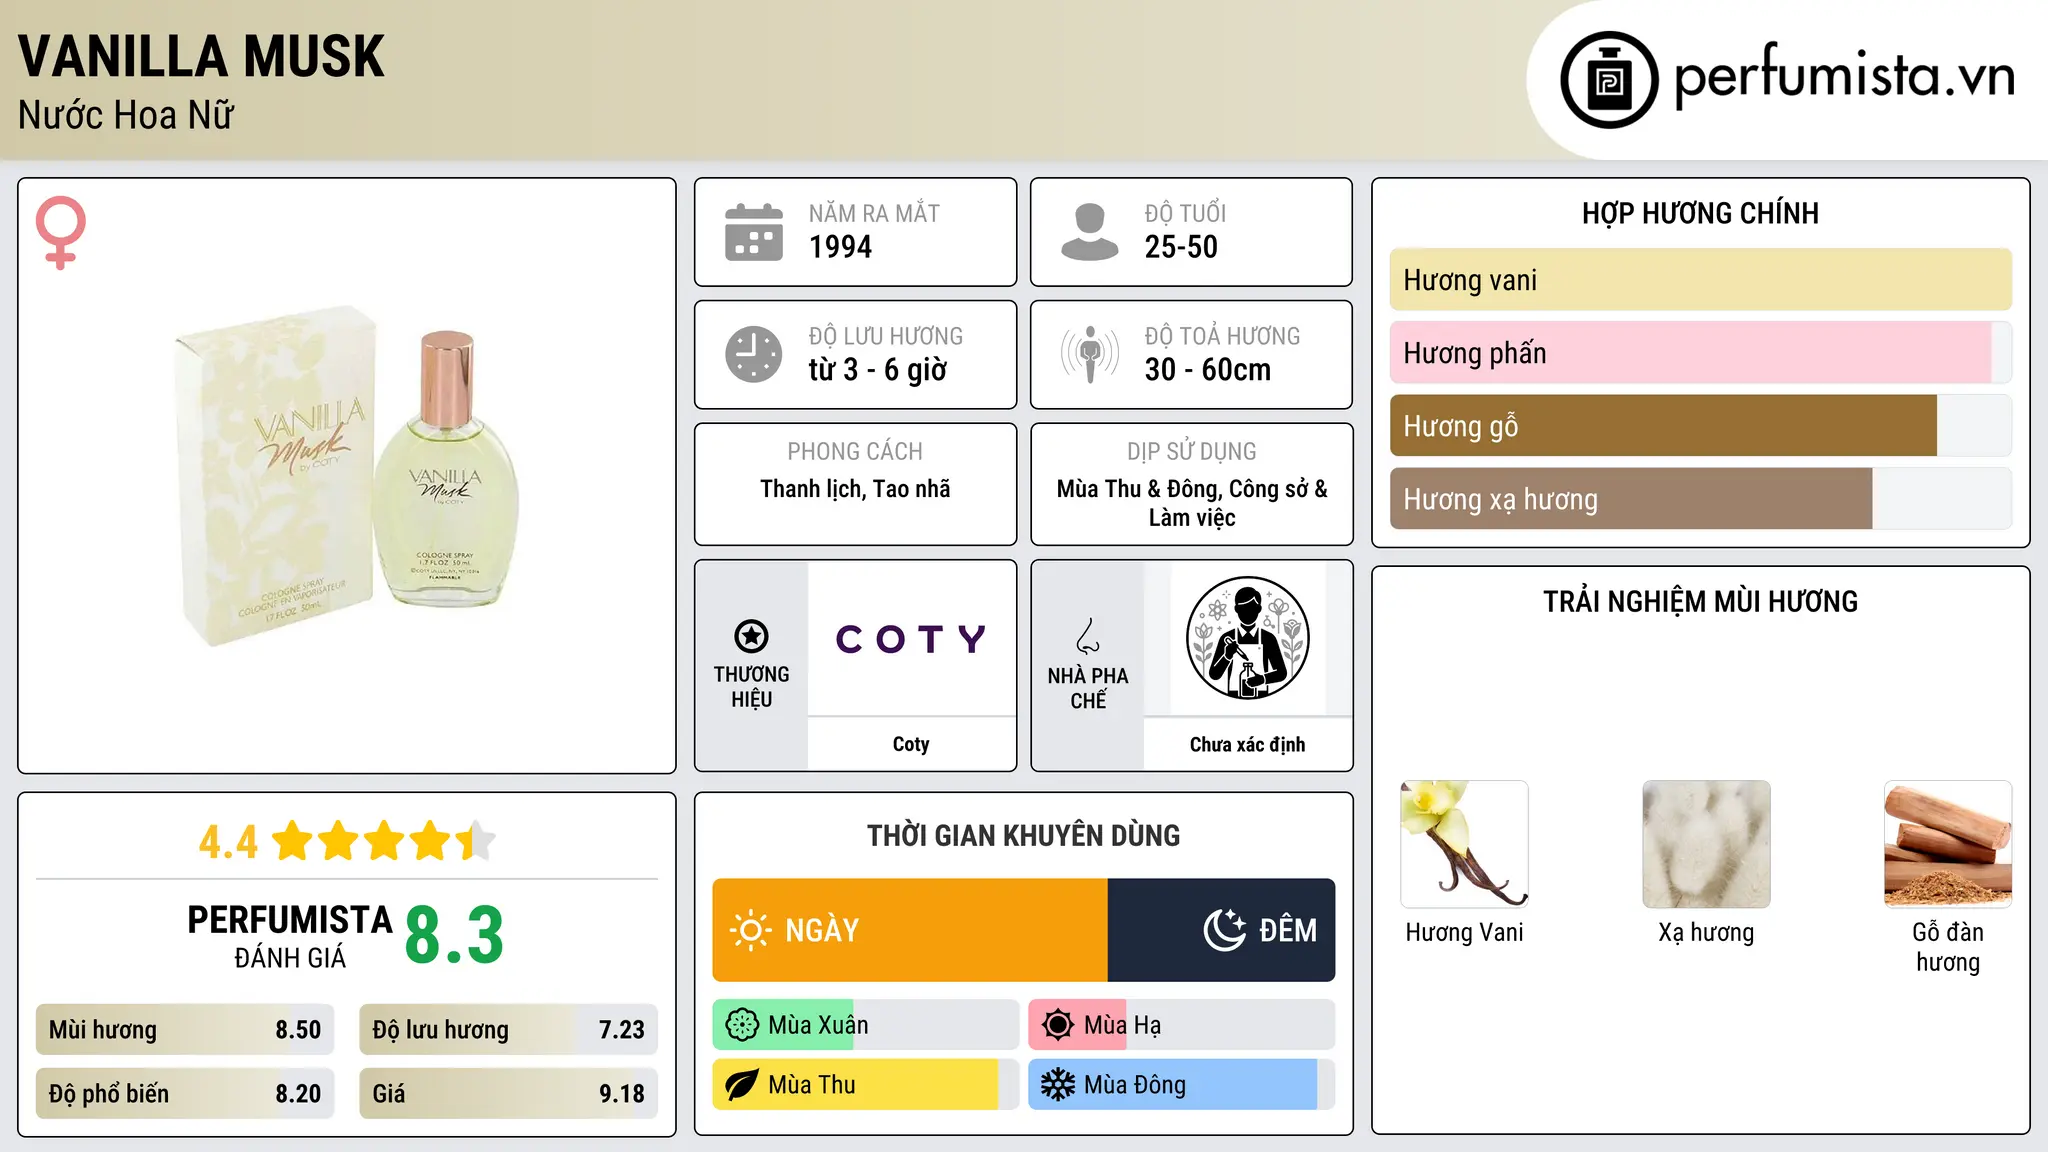Click the snowflake icon for Mùa Đông

point(1058,1085)
